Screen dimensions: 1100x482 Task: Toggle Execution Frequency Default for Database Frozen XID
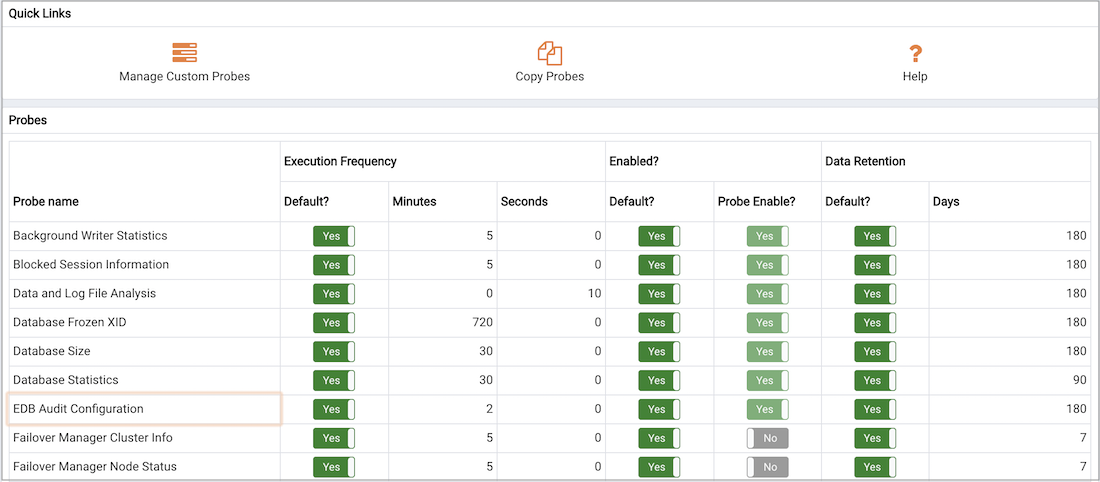[334, 322]
